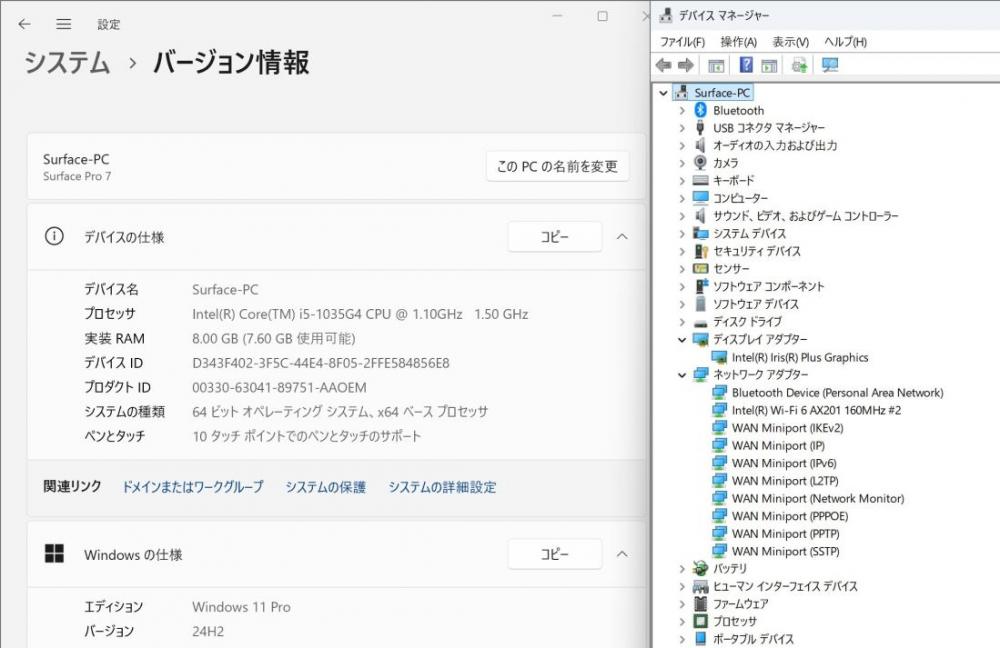
Task: Click the Forward arrow in Device Manager toolbar
Action: [686, 65]
